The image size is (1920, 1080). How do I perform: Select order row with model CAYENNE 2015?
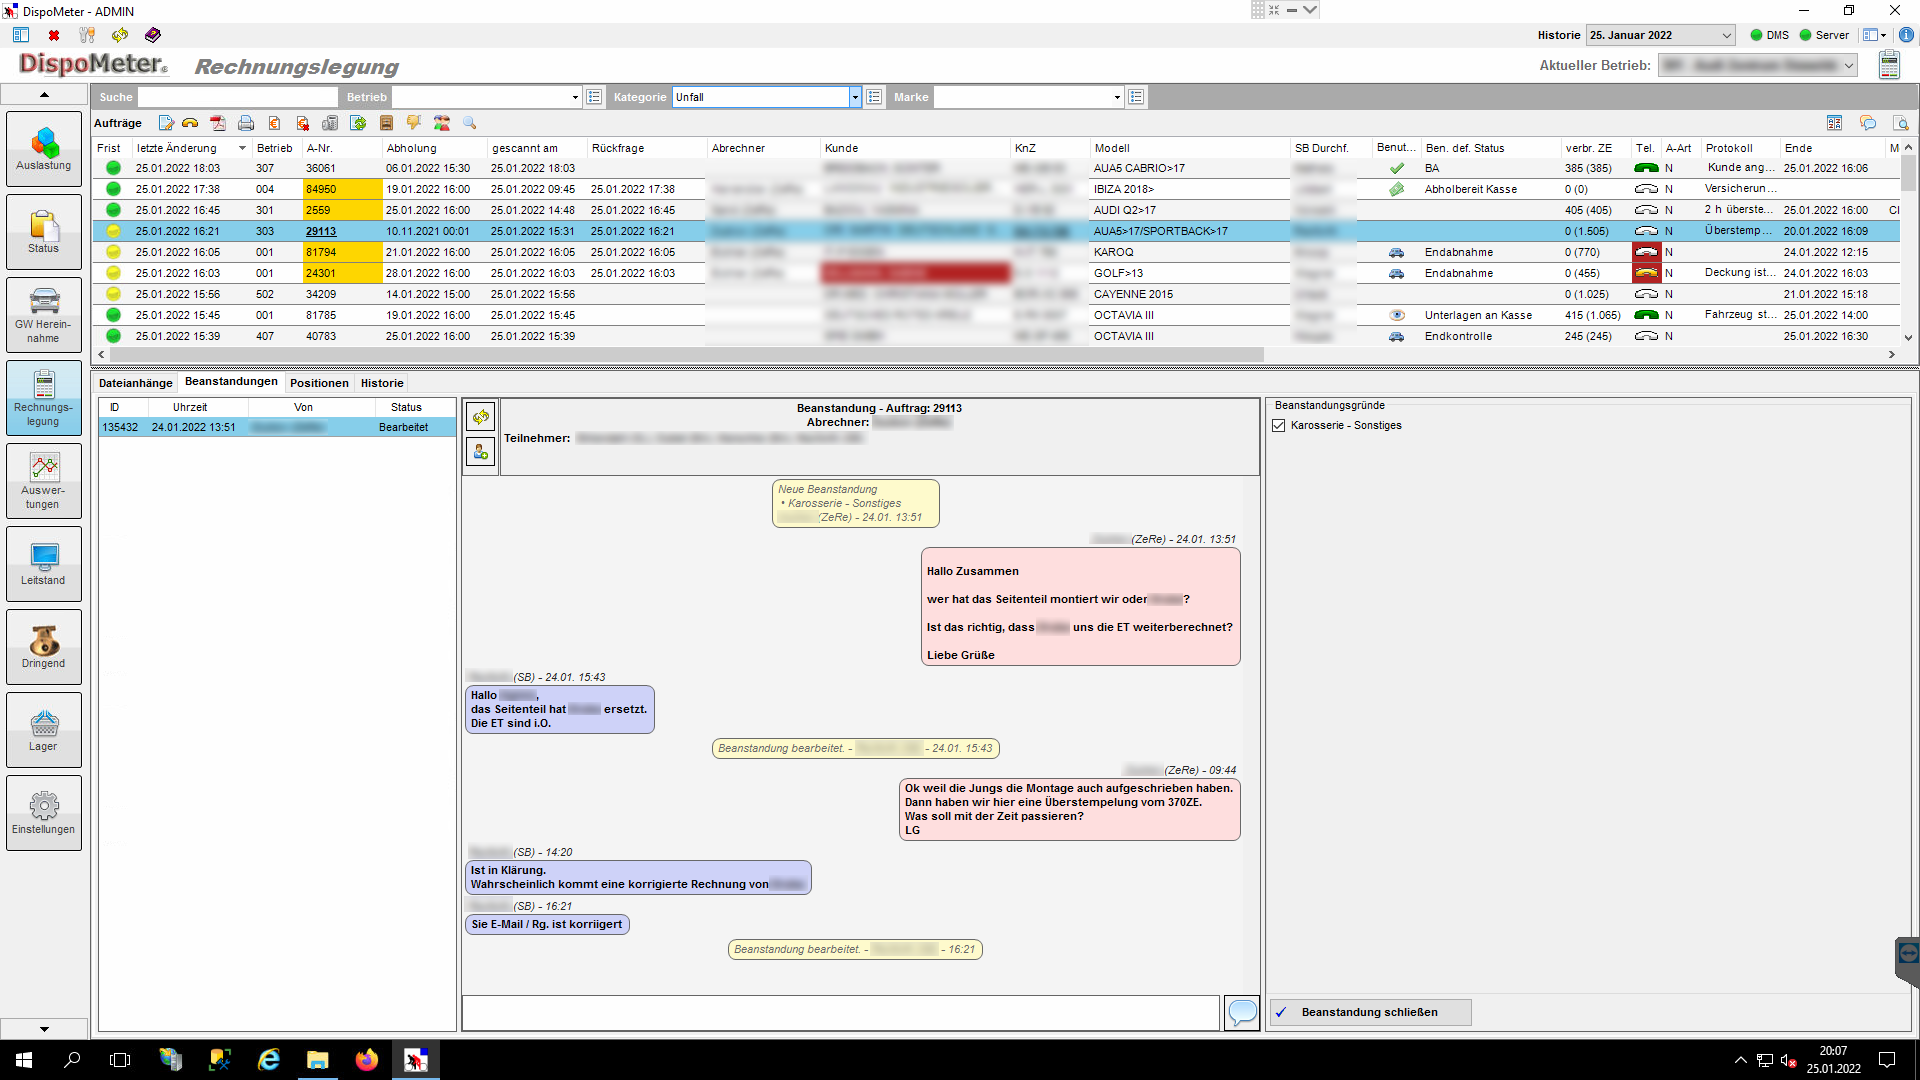point(997,294)
